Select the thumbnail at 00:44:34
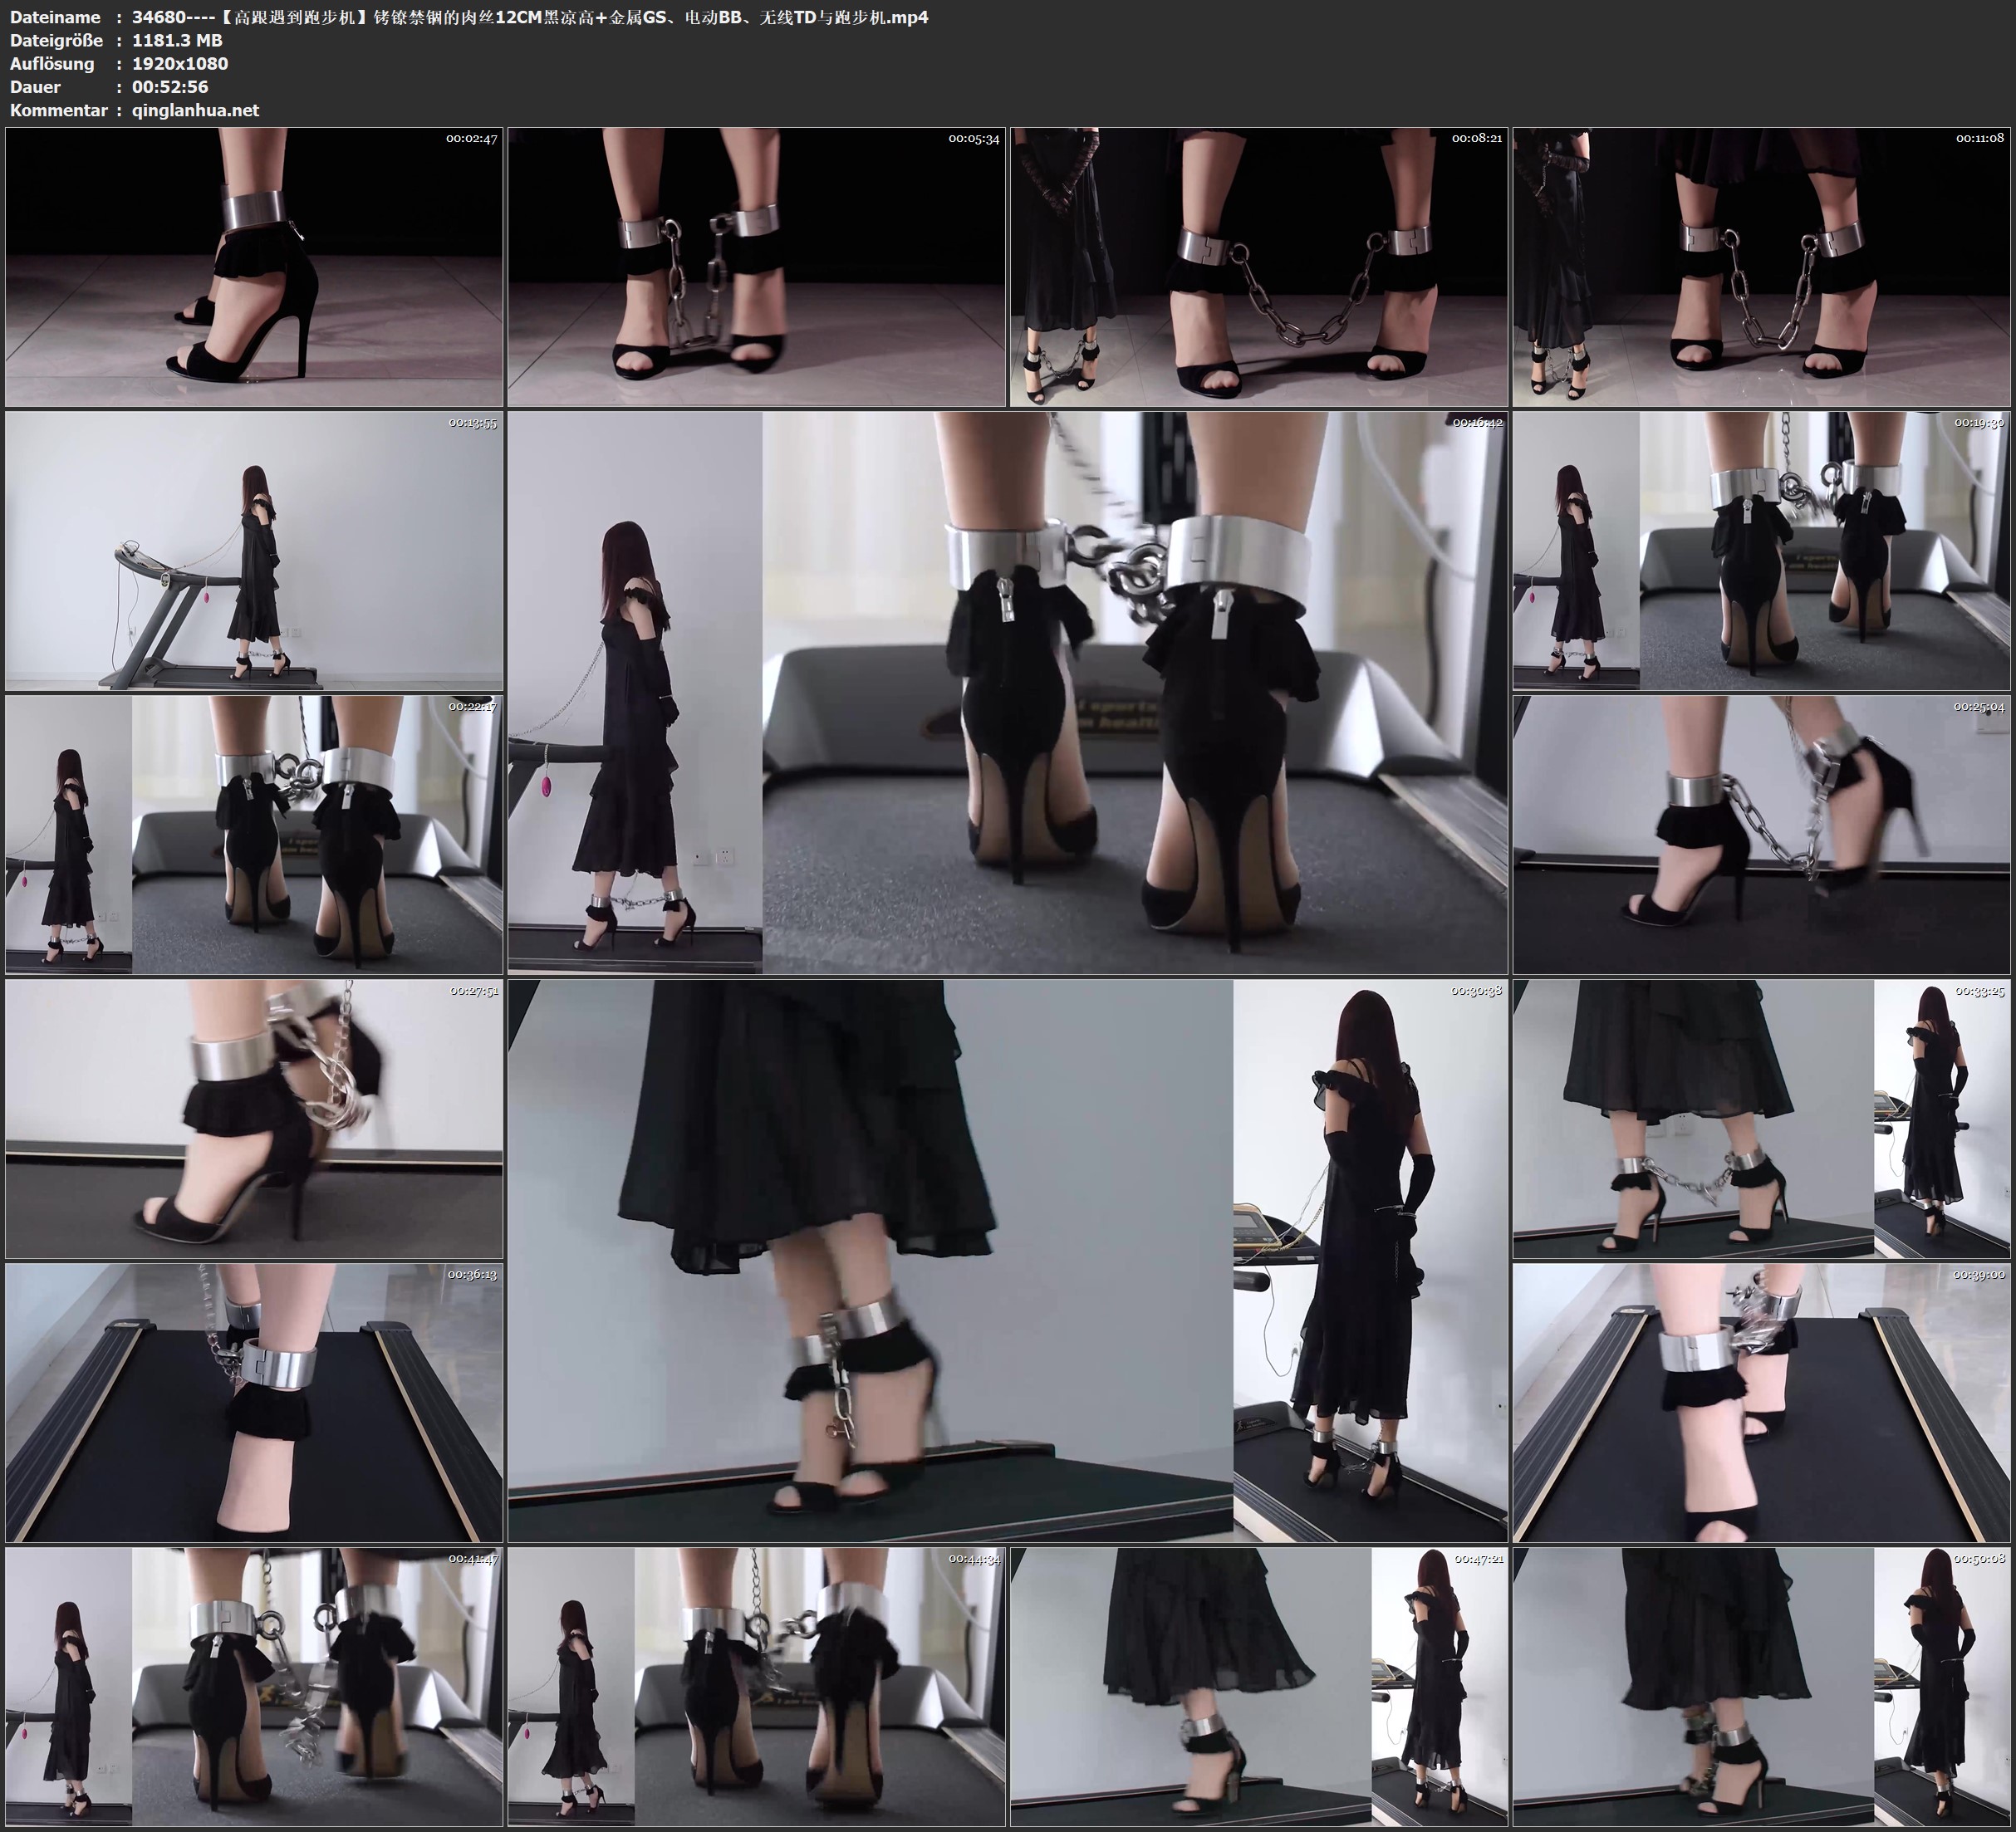Image resolution: width=2016 pixels, height=1832 pixels. [757, 1687]
